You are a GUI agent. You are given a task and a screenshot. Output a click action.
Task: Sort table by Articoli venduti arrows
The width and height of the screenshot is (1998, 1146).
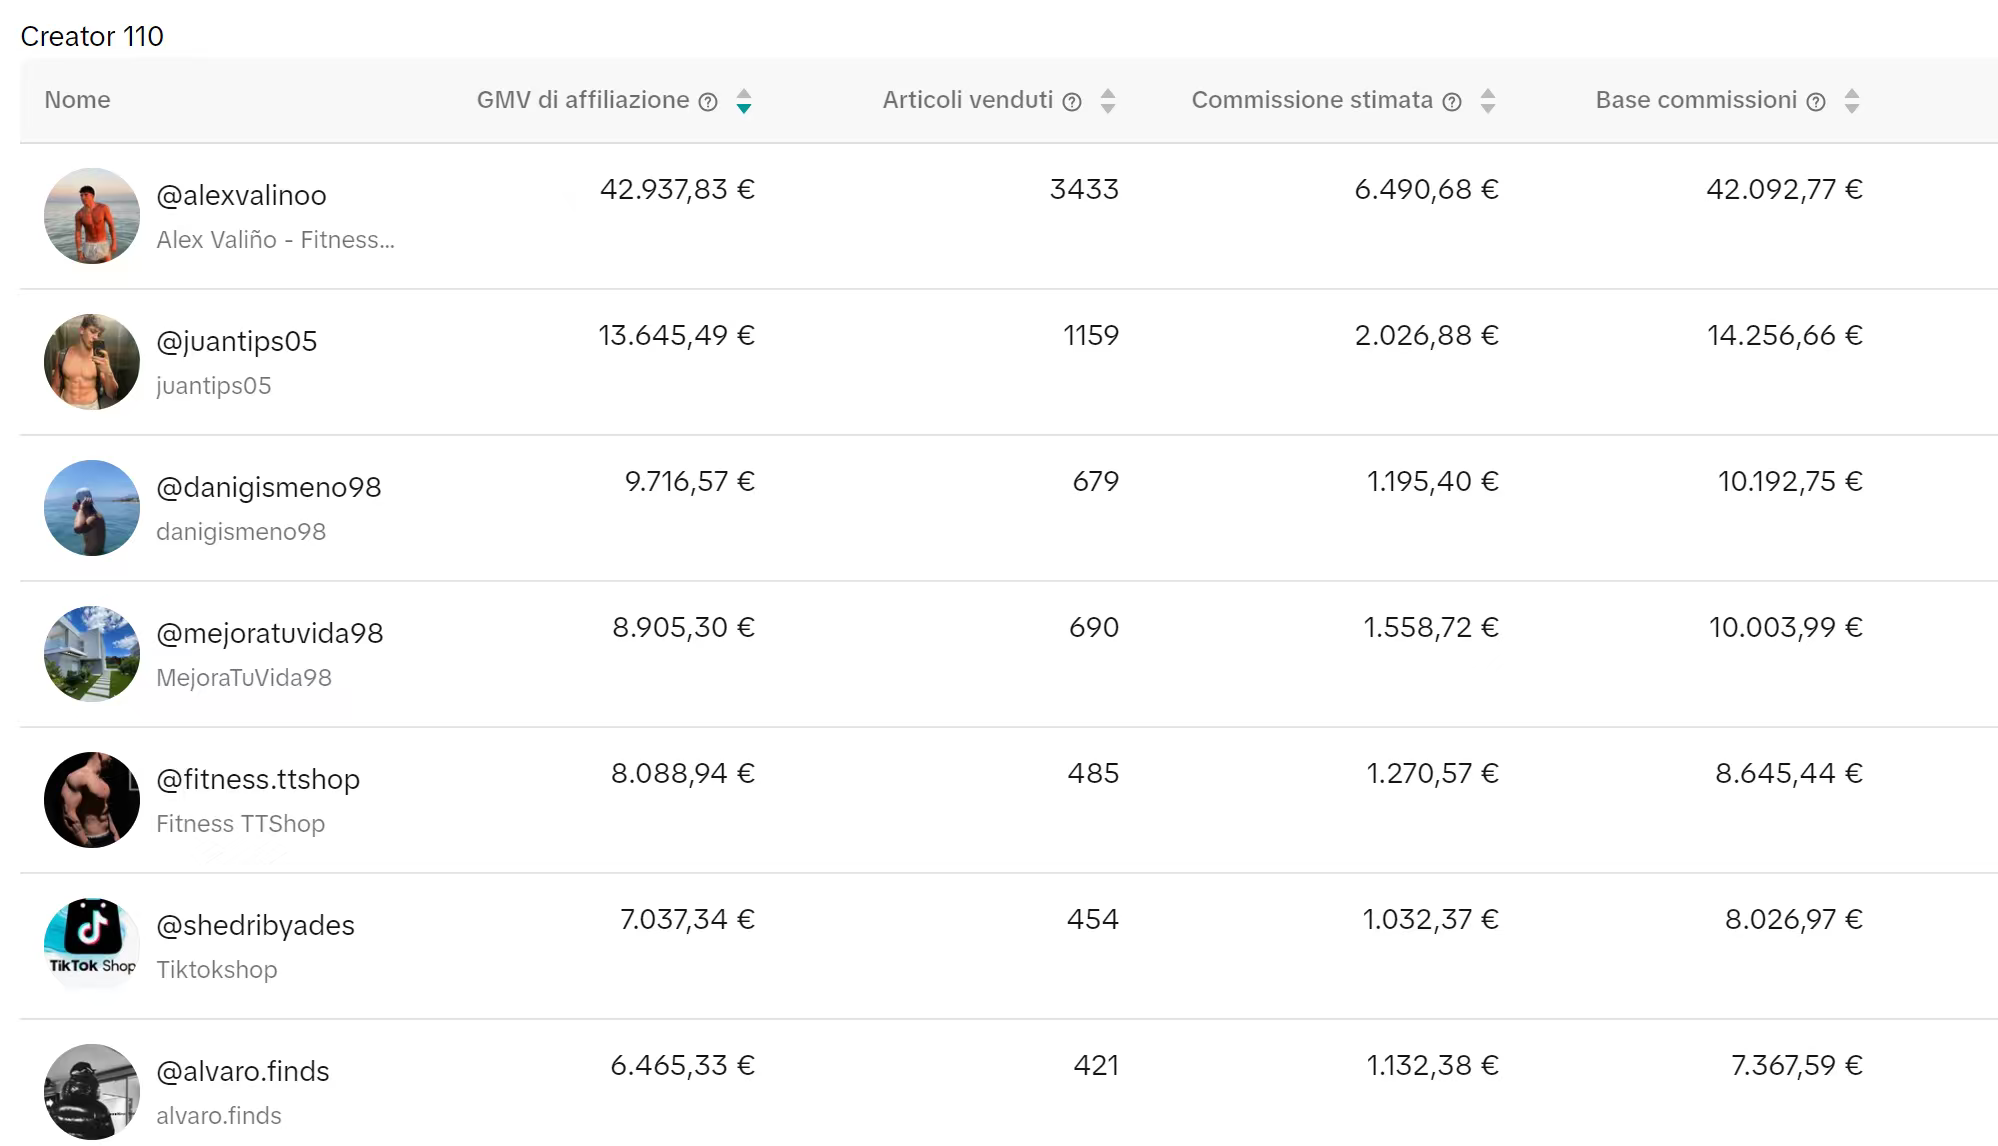point(1108,101)
